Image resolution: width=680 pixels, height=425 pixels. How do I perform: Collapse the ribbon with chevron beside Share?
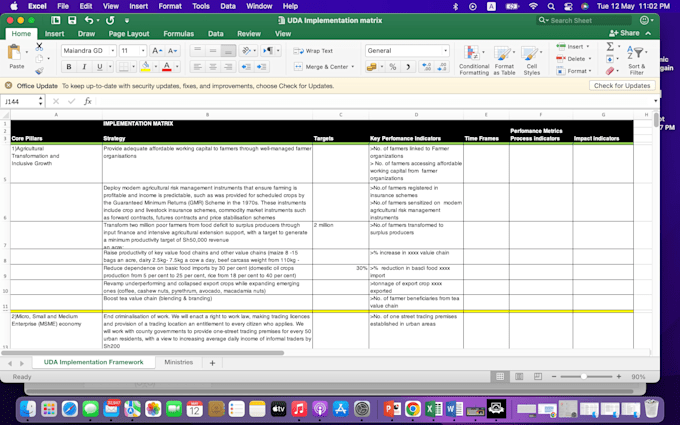pos(648,33)
